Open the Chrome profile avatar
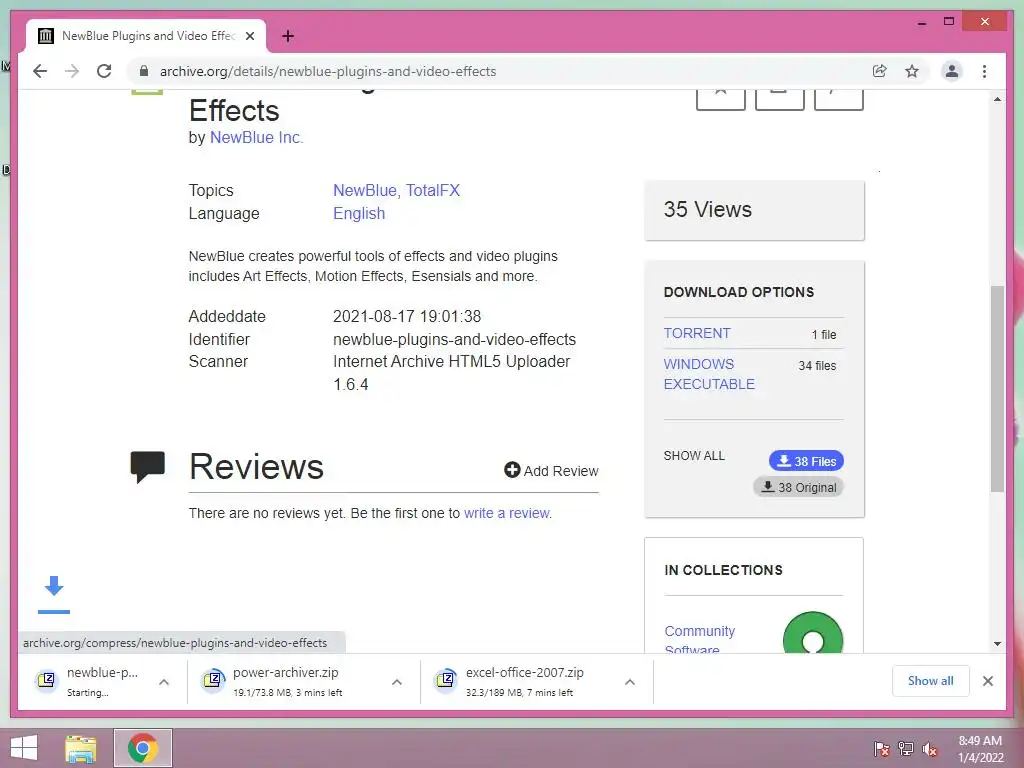Viewport: 1024px width, 768px height. (x=952, y=71)
